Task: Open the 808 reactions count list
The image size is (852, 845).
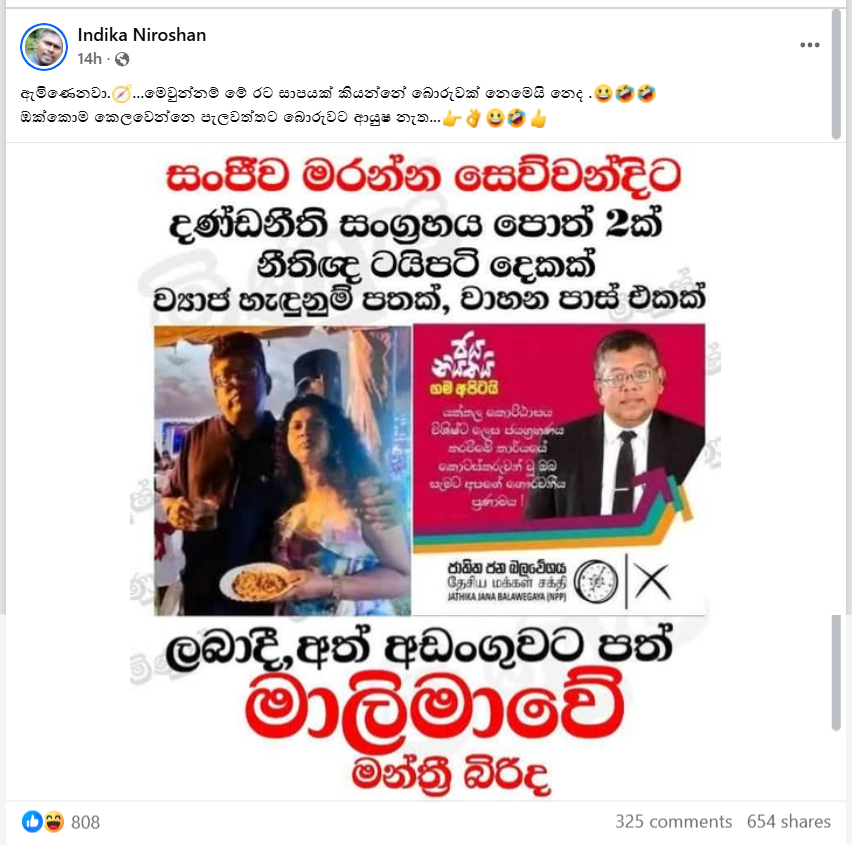Action: (86, 822)
